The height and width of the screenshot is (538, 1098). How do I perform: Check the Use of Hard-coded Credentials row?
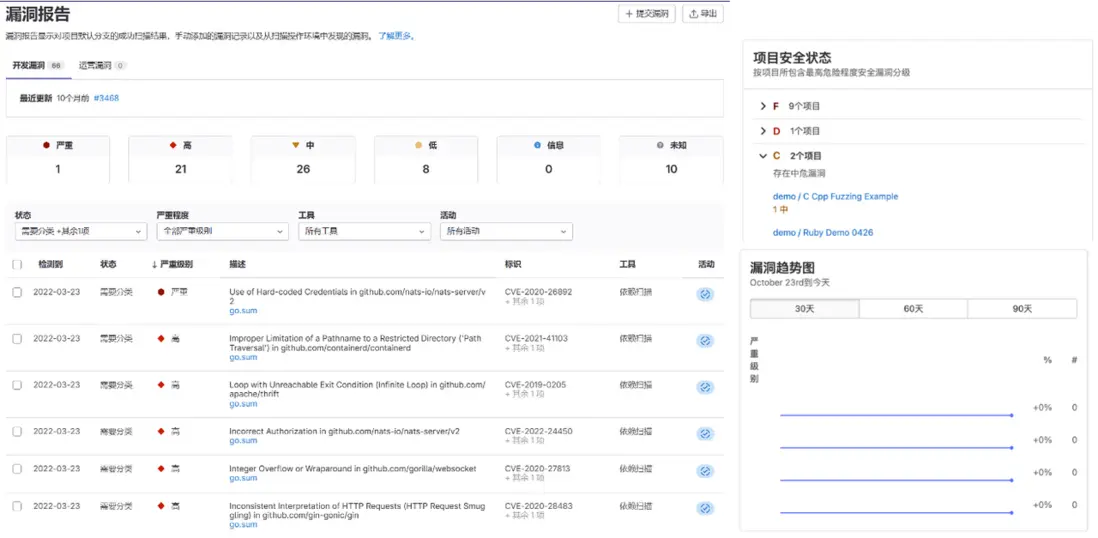click(18, 292)
